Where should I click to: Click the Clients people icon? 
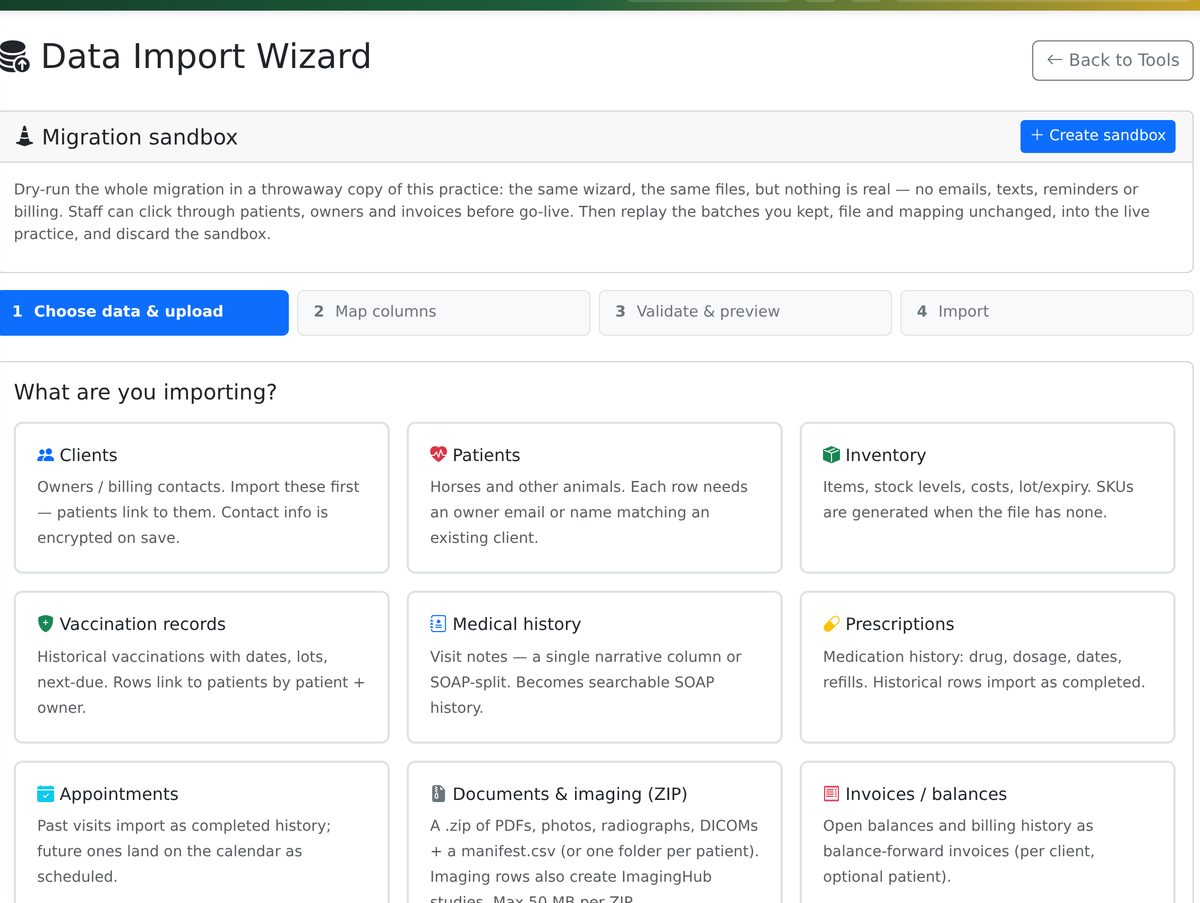[45, 455]
